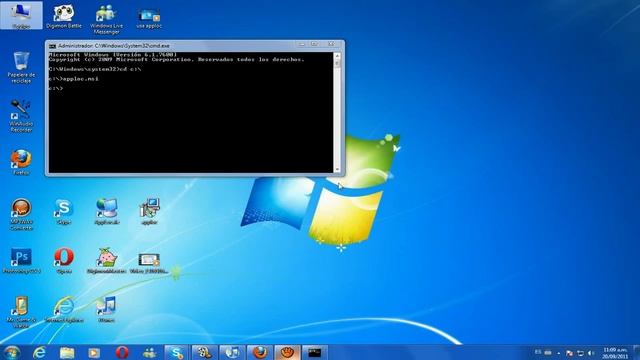
Task: Open the globe-and-monitor Applocale desktop shortcut
Action: click(x=107, y=211)
